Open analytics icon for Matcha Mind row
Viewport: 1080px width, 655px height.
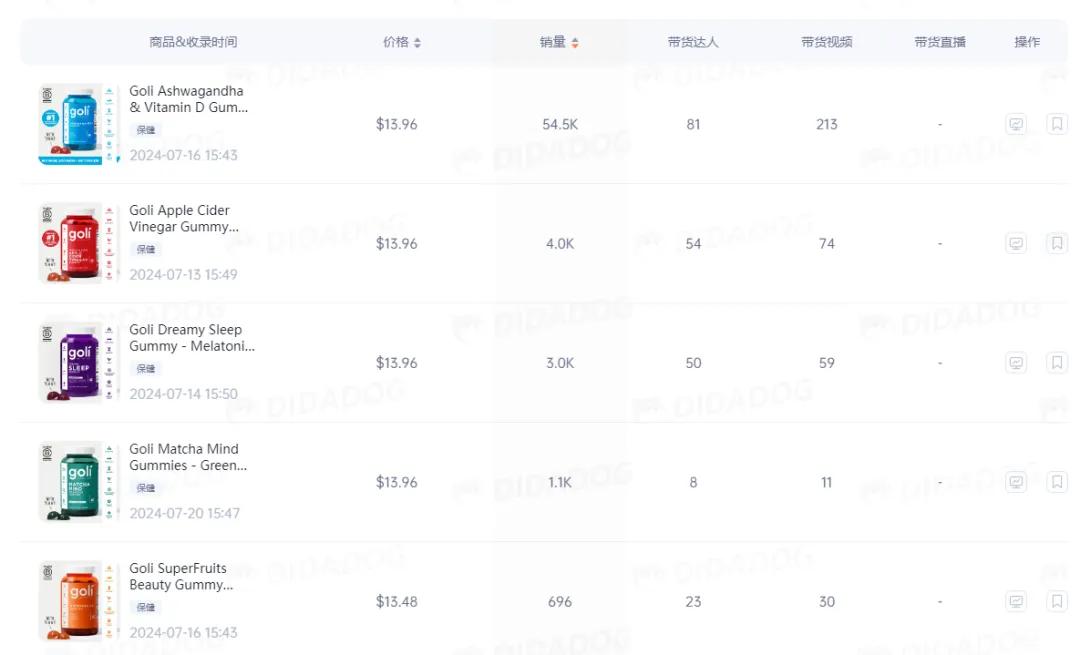(1016, 482)
